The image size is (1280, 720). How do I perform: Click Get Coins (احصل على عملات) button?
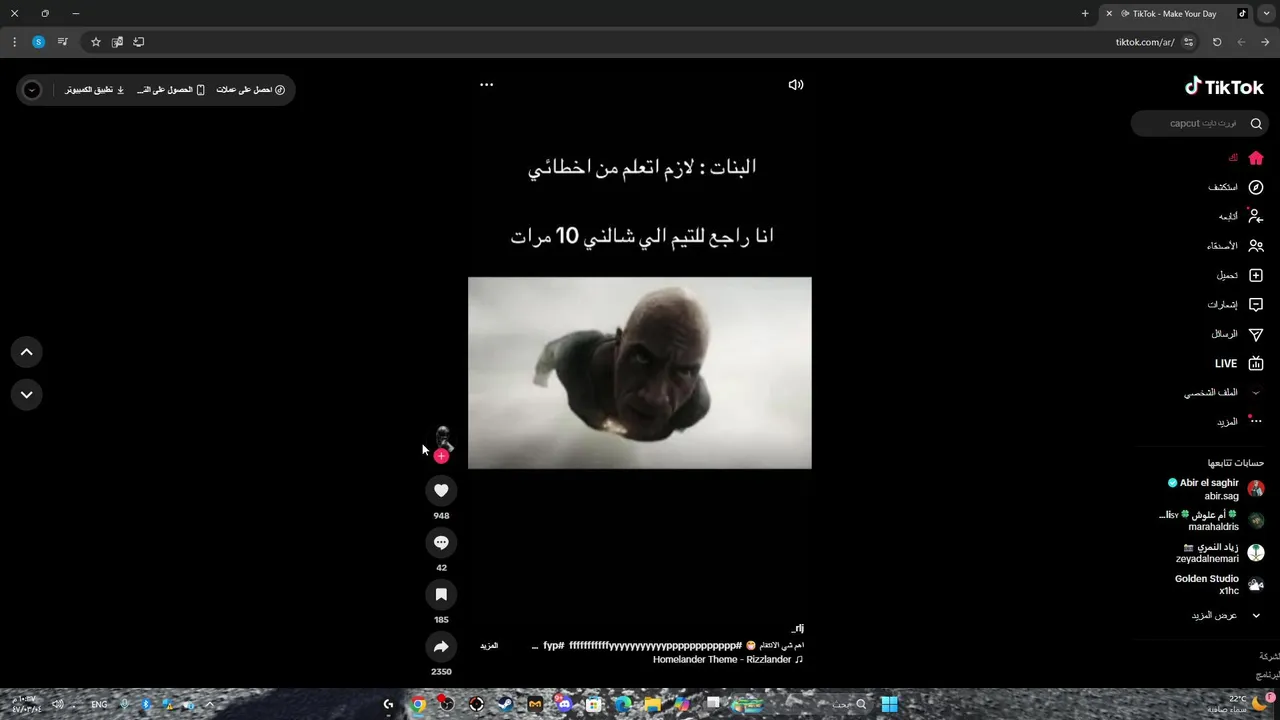pos(251,90)
